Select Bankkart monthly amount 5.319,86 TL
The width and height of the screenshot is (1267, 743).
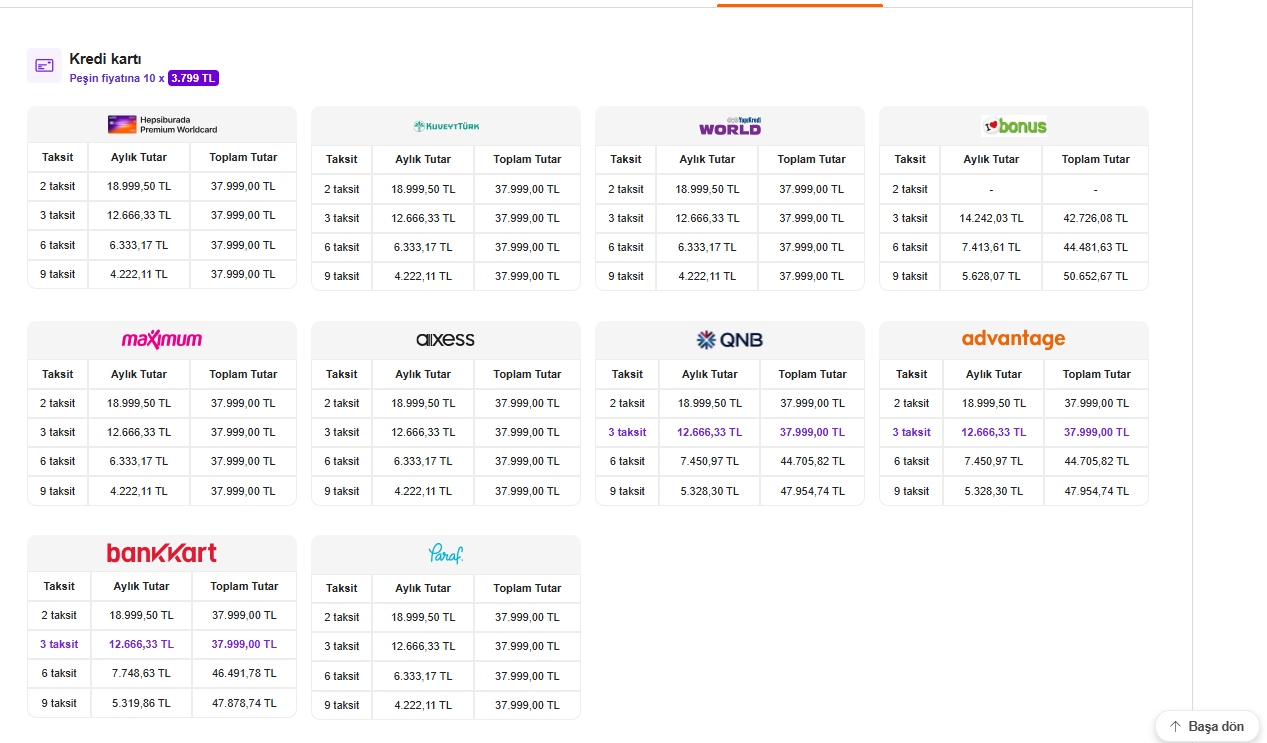point(141,703)
